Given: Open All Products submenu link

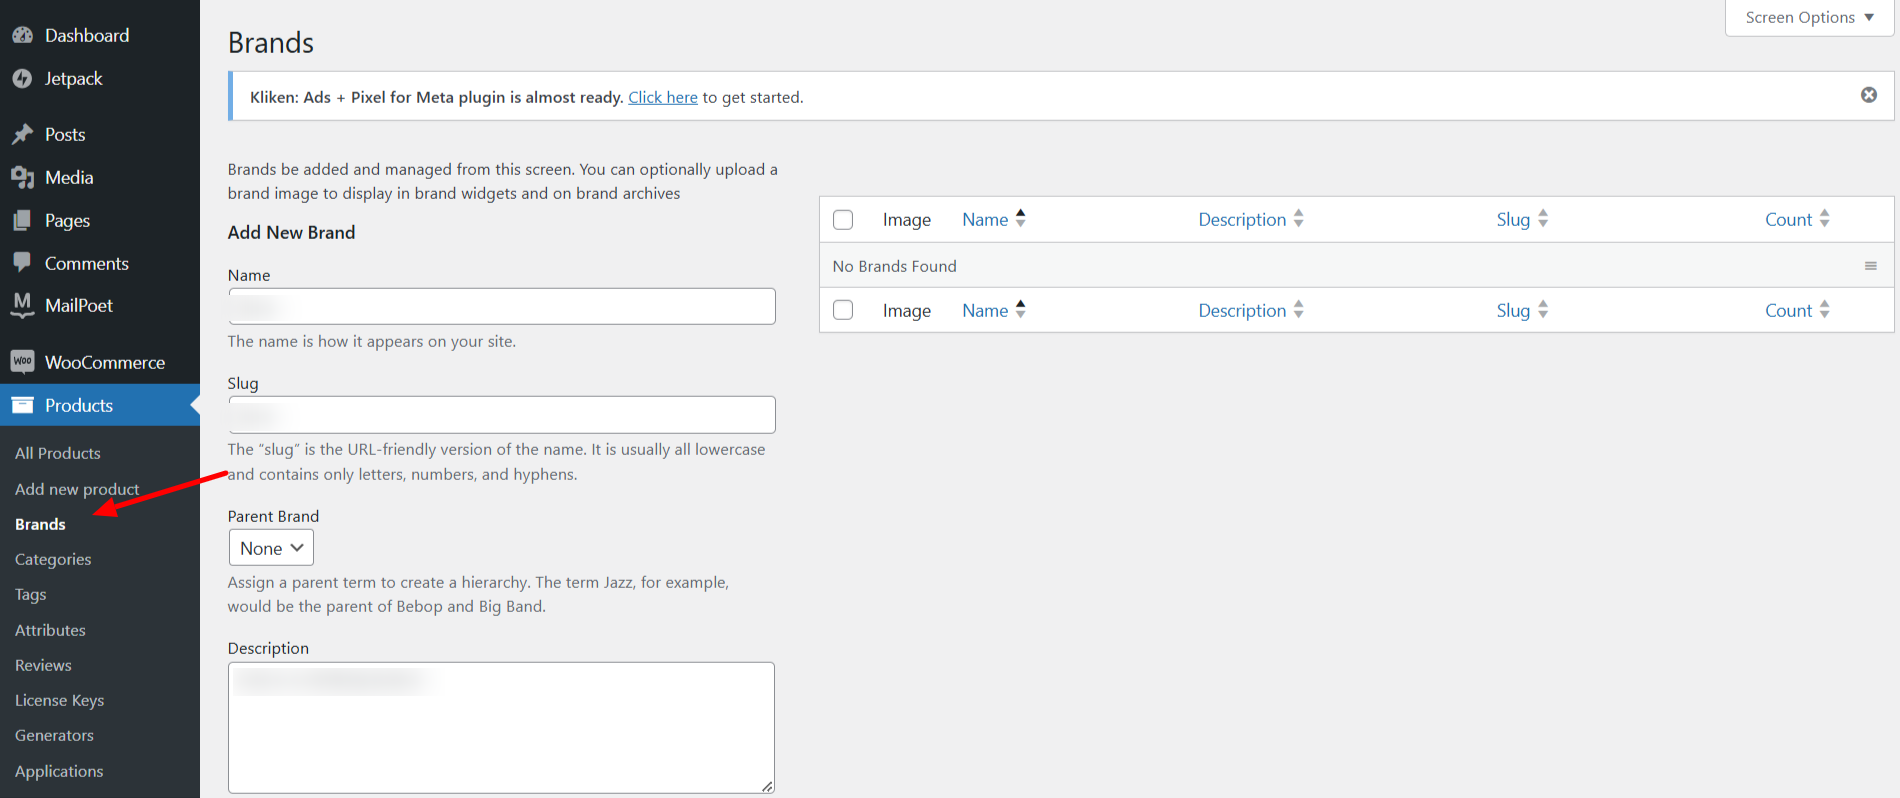Looking at the screenshot, I should click(58, 453).
